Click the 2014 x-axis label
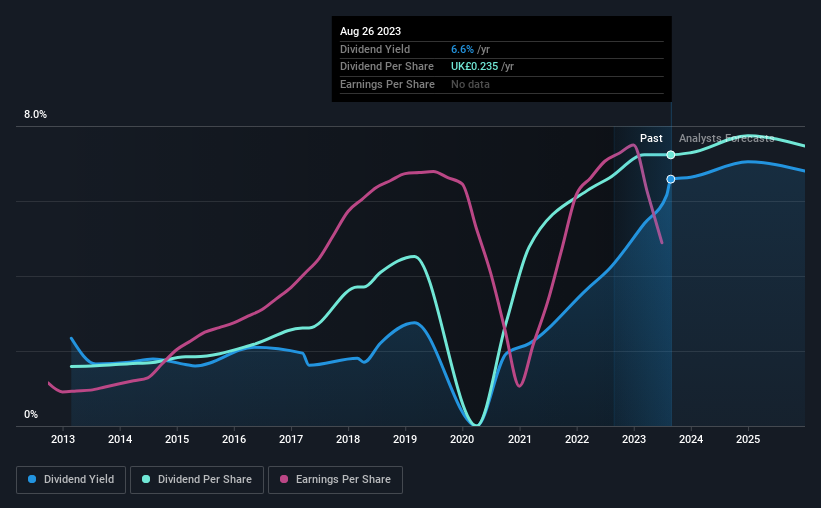 coord(120,439)
